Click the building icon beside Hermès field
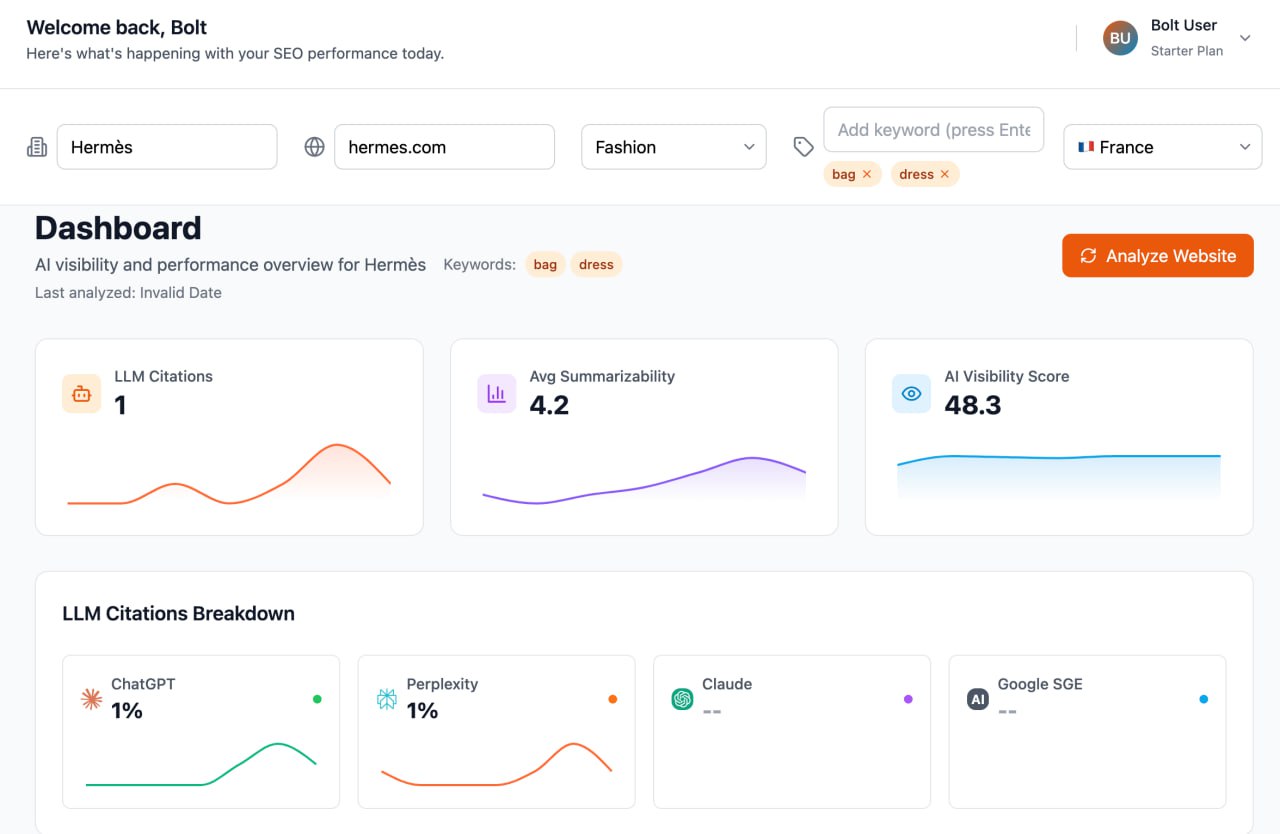Image resolution: width=1280 pixels, height=834 pixels. click(37, 147)
